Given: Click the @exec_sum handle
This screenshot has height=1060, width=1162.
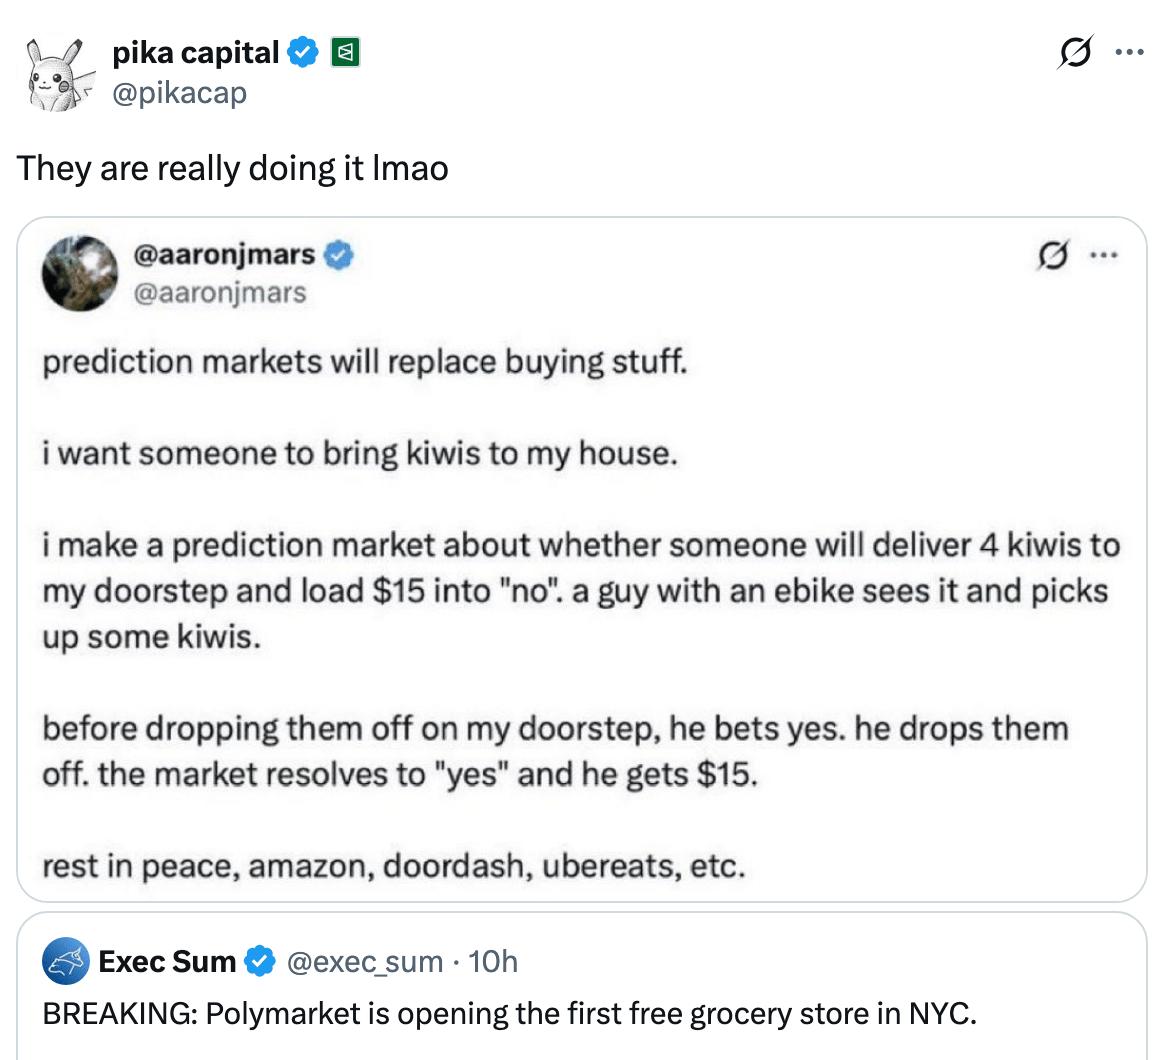Looking at the screenshot, I should pos(364,962).
